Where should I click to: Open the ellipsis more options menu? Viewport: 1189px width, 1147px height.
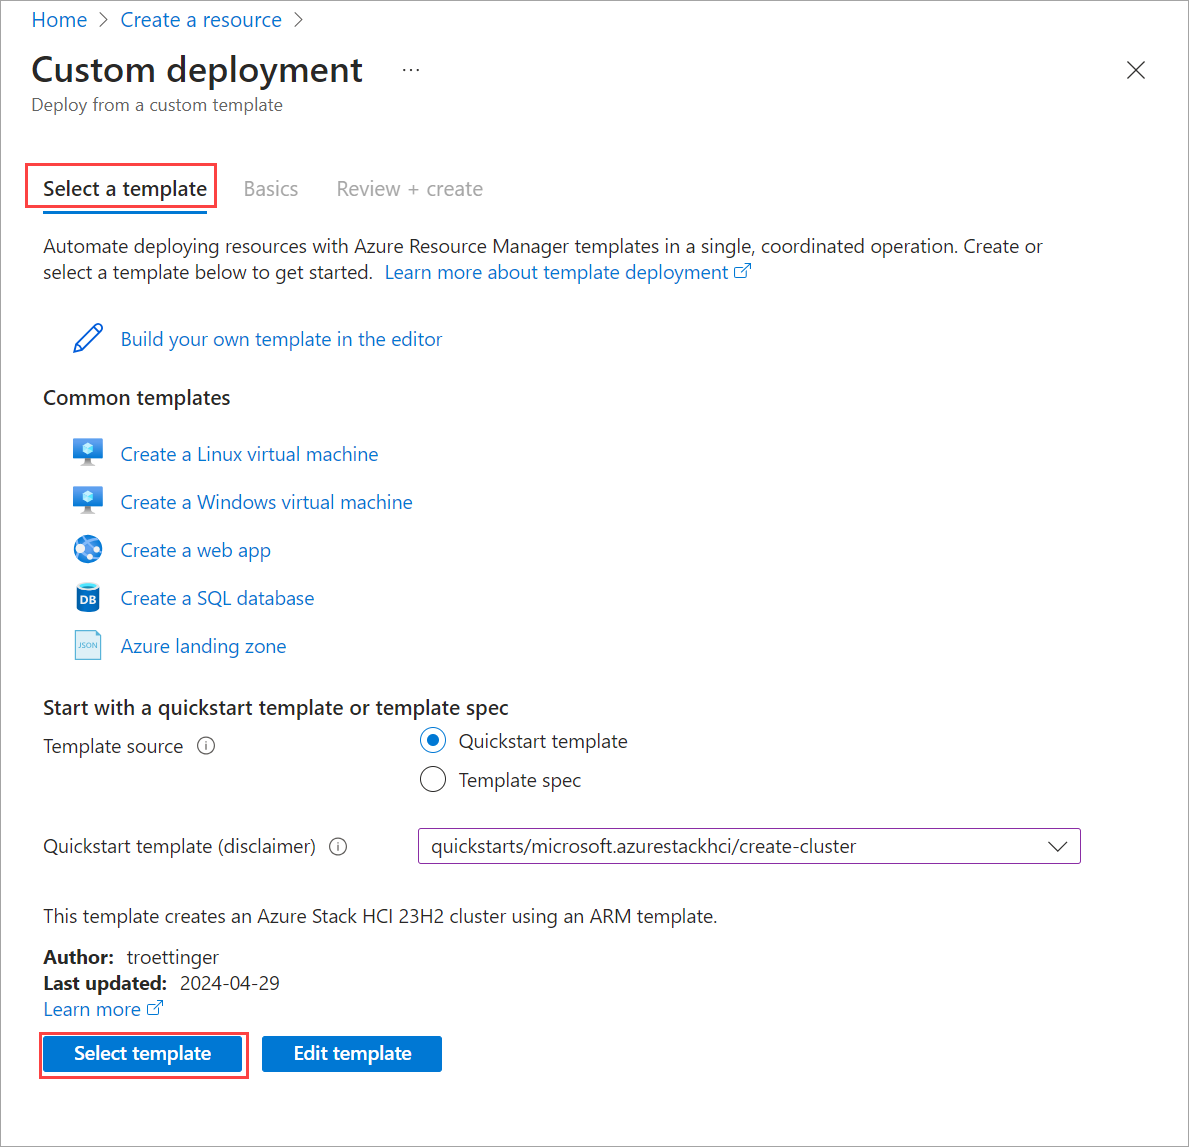(x=411, y=70)
